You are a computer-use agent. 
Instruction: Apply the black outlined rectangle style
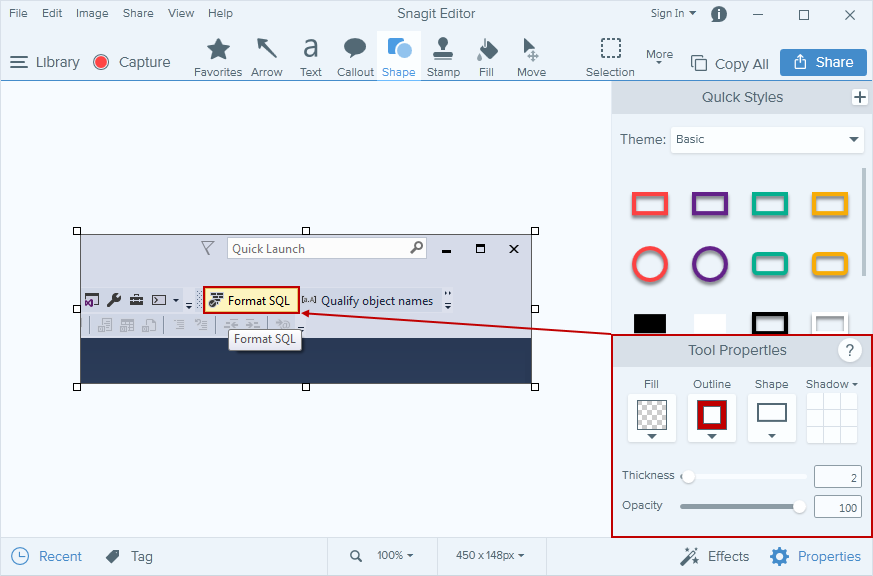(x=770, y=323)
